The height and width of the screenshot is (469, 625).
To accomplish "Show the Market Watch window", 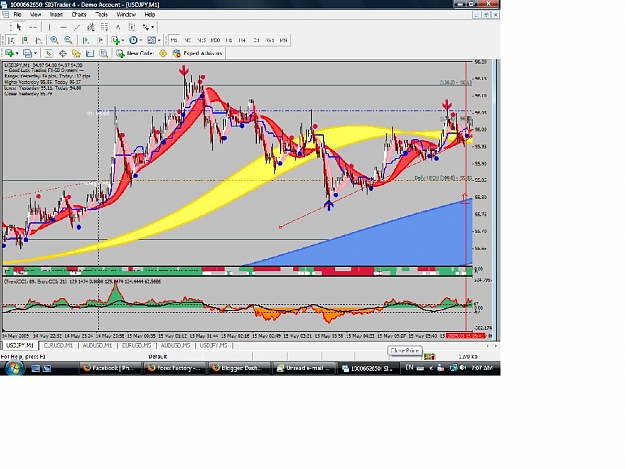I will click(49, 53).
